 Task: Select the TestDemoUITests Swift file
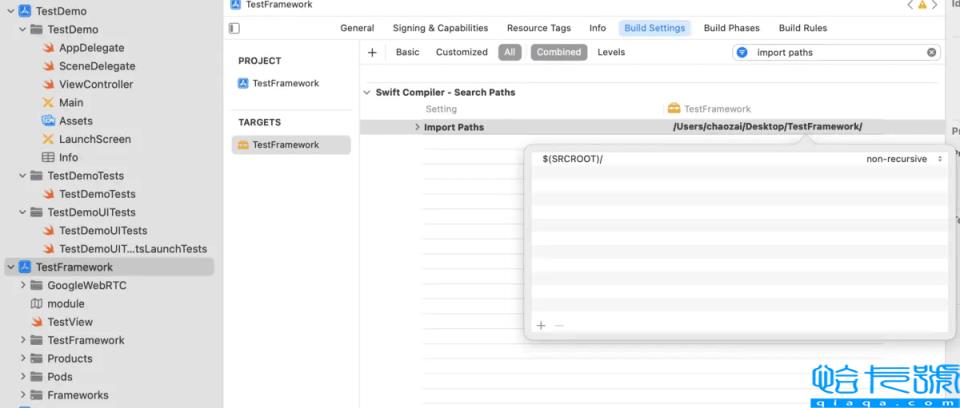click(103, 231)
